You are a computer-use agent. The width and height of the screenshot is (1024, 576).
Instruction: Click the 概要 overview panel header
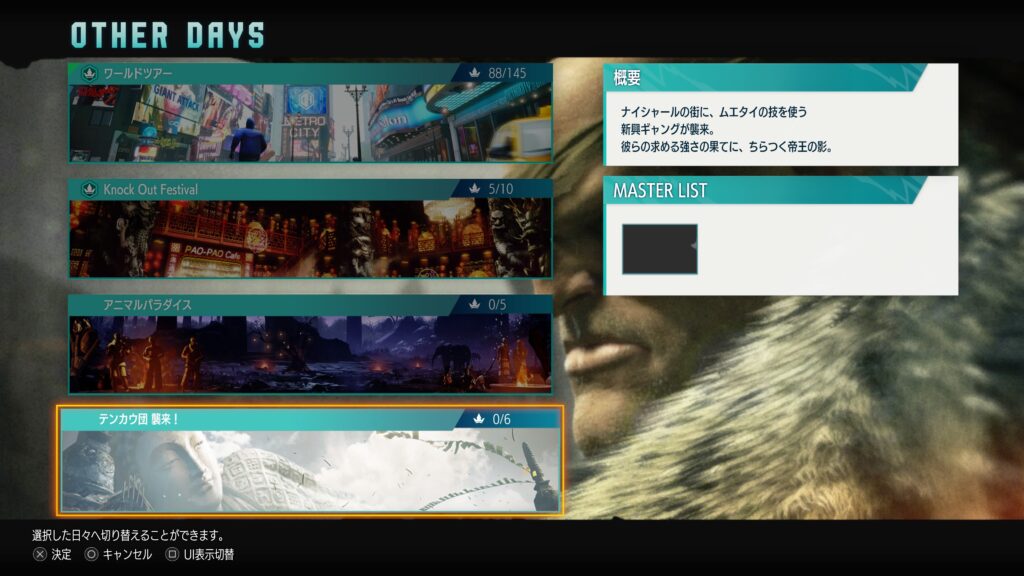[764, 78]
